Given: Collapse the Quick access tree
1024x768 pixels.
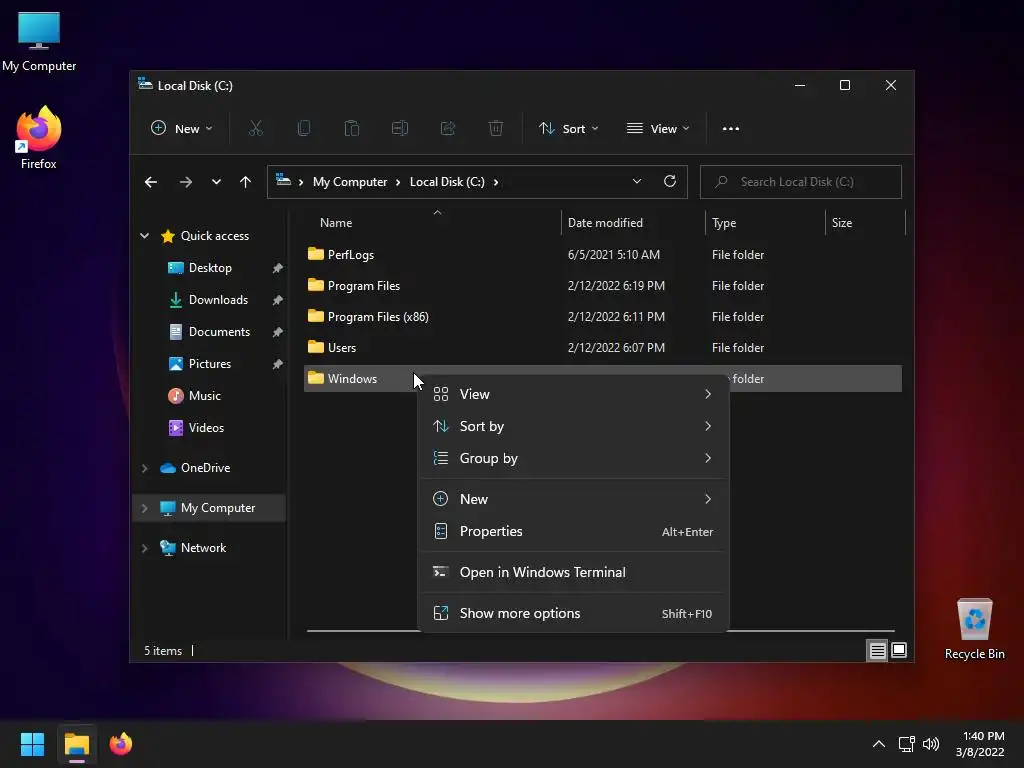Looking at the screenshot, I should pyautogui.click(x=144, y=236).
